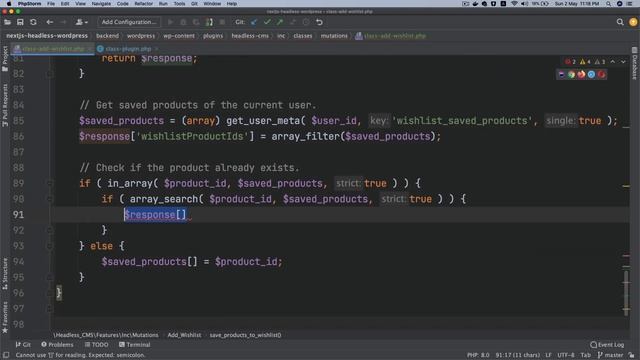Click the PHP: 8.0 language level widget

(478, 355)
